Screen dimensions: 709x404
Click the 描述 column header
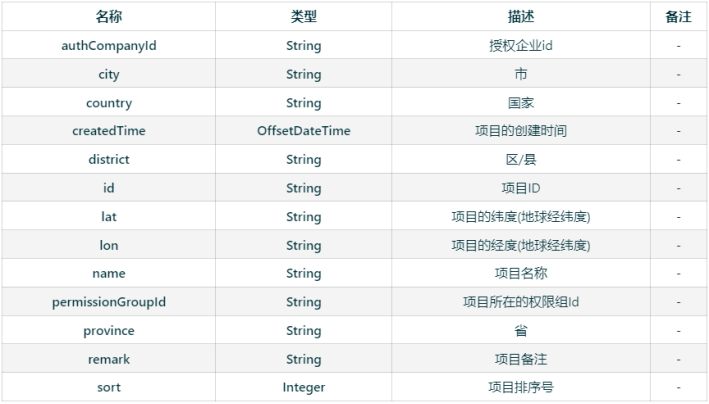(x=520, y=17)
